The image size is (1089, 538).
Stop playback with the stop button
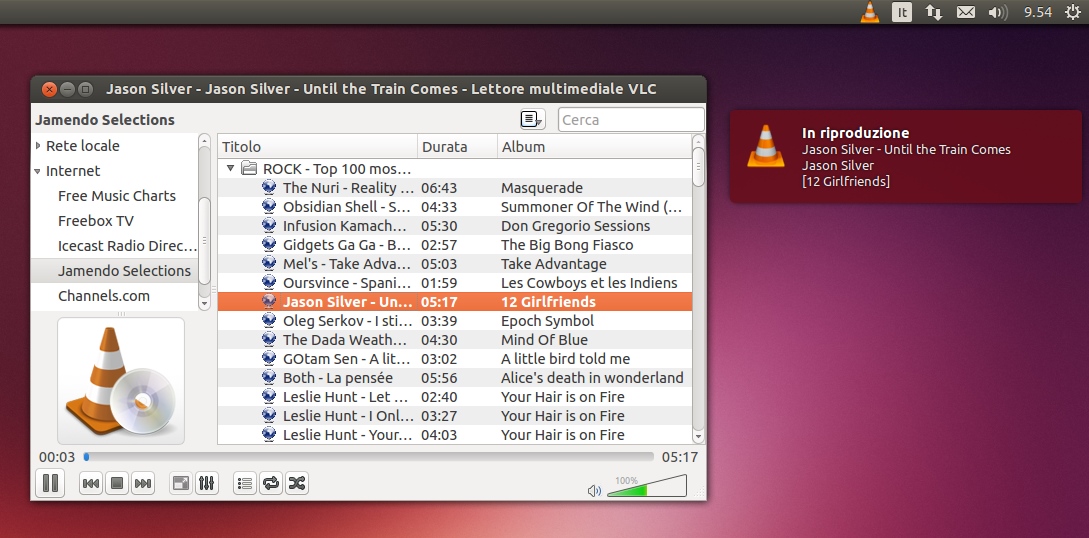tap(117, 483)
